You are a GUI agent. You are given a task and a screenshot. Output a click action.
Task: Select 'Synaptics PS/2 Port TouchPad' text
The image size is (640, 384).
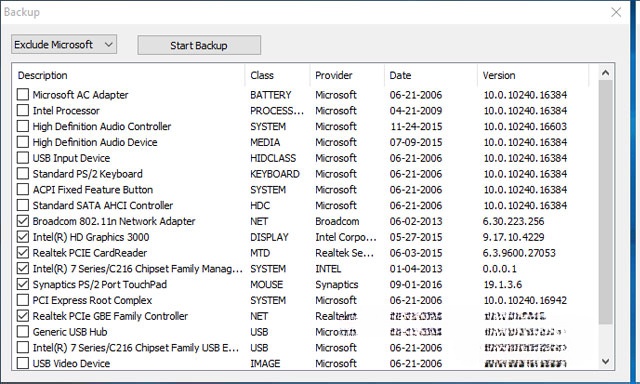(x=100, y=284)
